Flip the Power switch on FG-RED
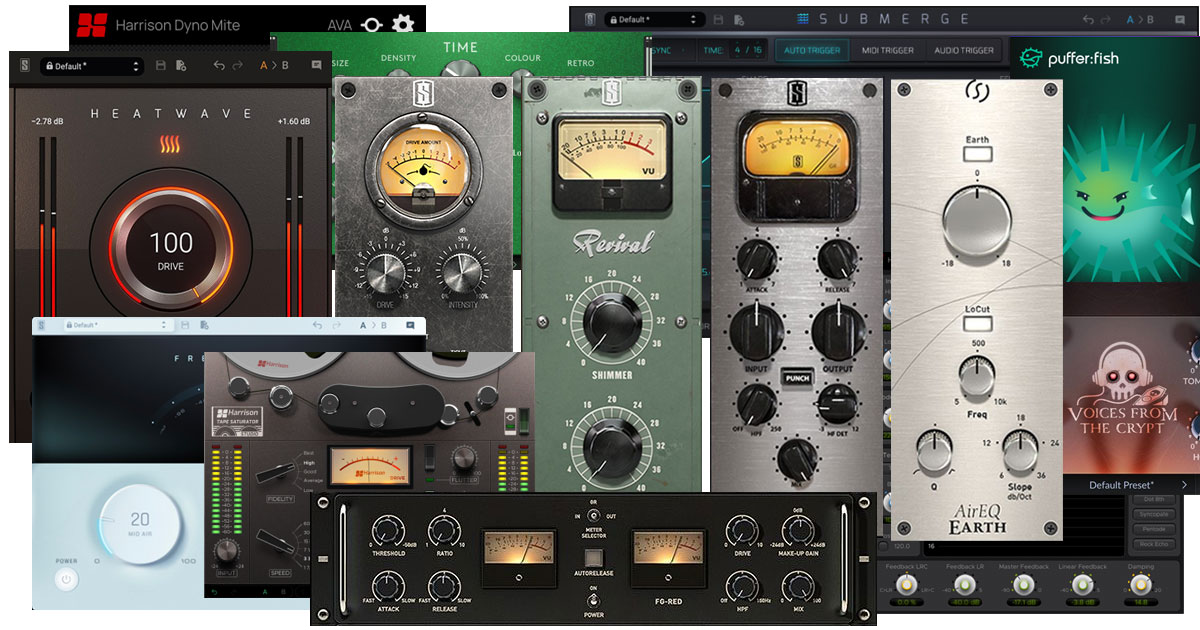The image size is (1200, 630). 593,600
